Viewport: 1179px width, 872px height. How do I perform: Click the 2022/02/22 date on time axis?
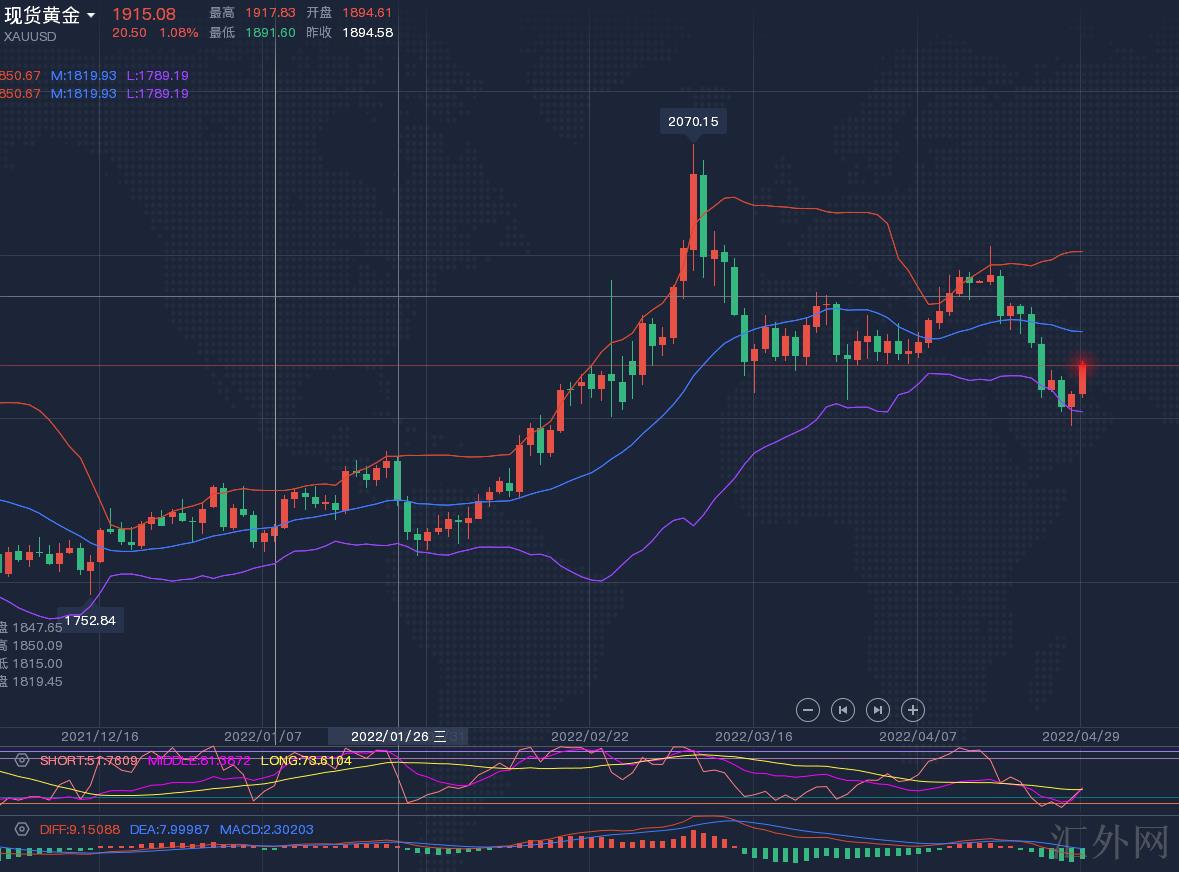(590, 736)
